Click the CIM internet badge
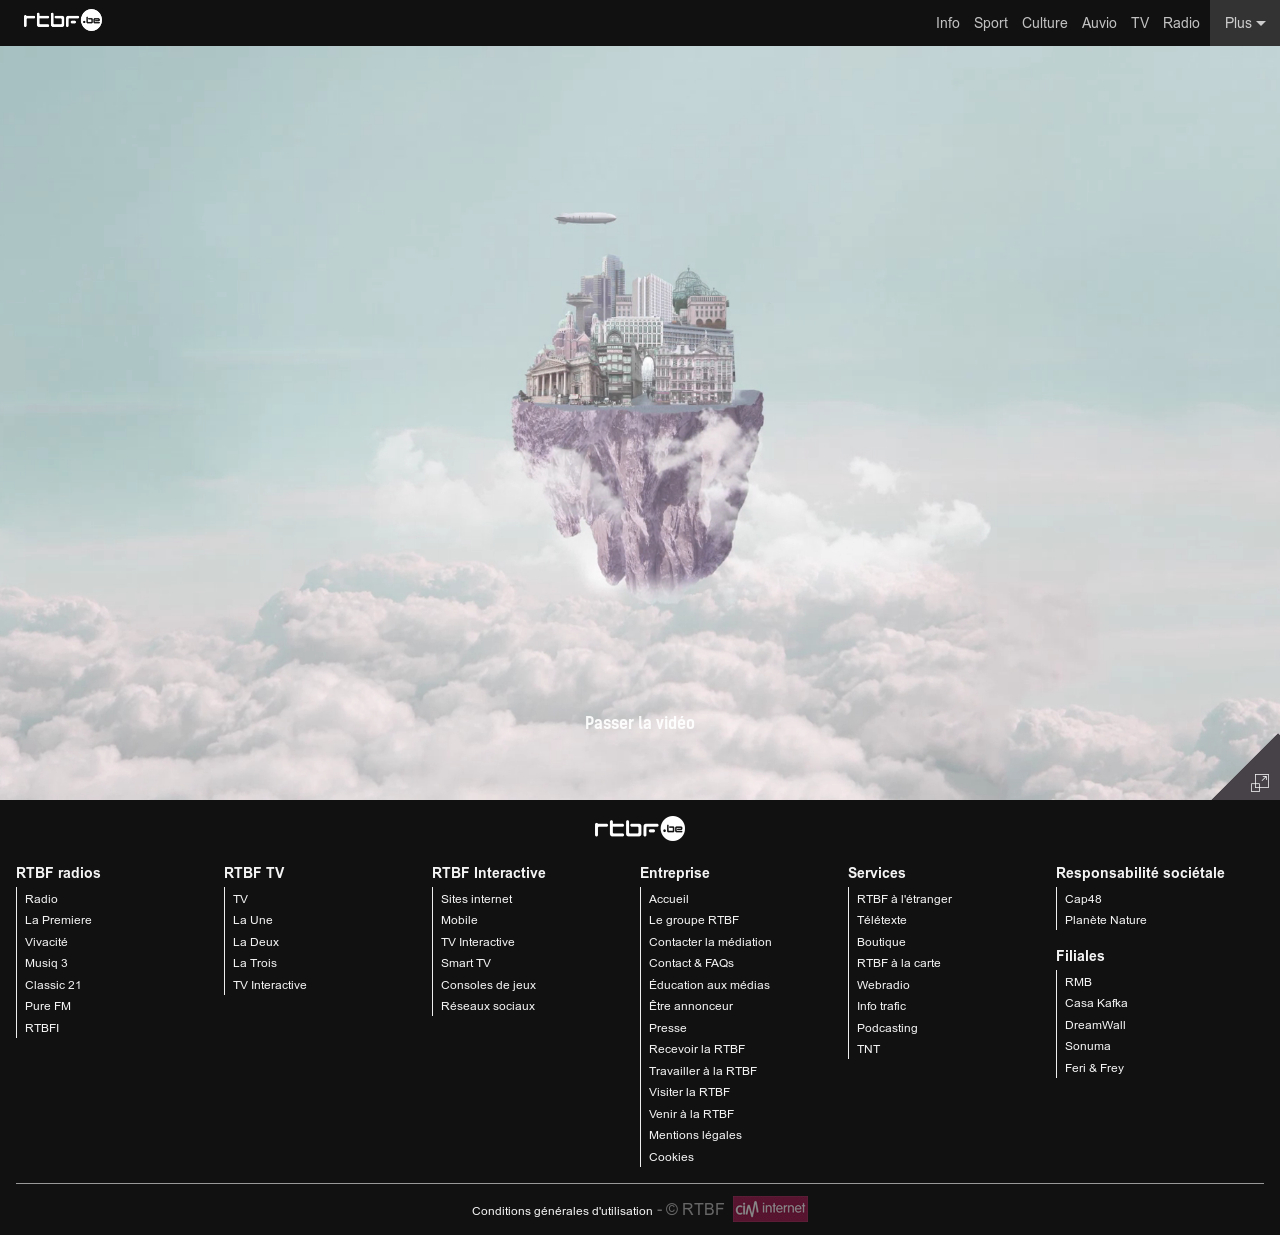This screenshot has height=1235, width=1280. tap(770, 1209)
